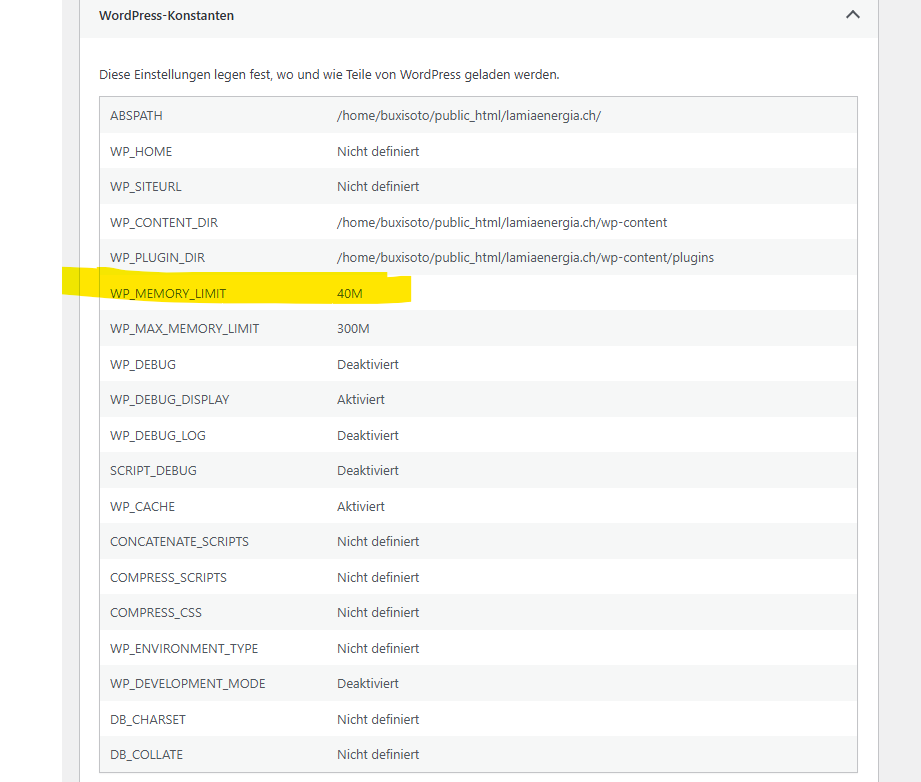Click the wp-content/plugins path value
Screen dimensions: 921x782
(x=526, y=258)
